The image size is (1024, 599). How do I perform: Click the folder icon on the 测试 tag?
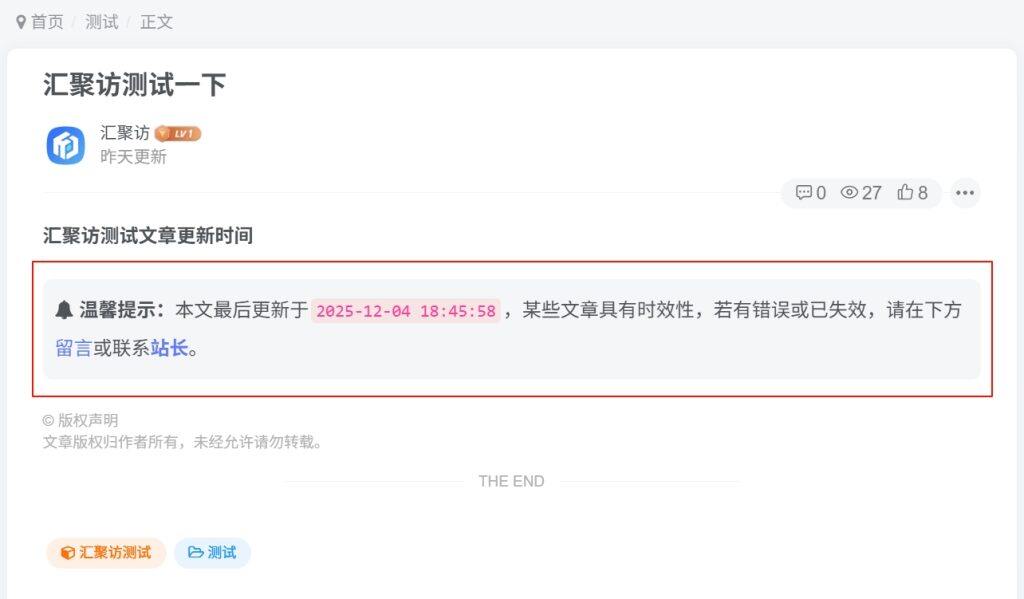(x=194, y=552)
